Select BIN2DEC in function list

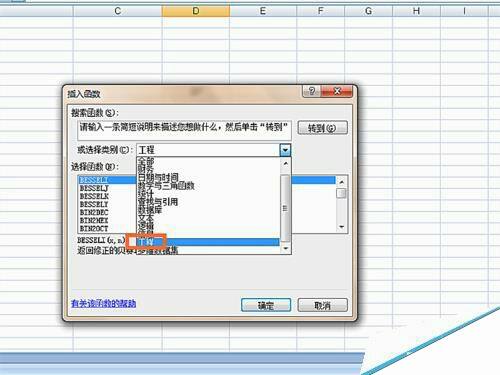(94, 212)
